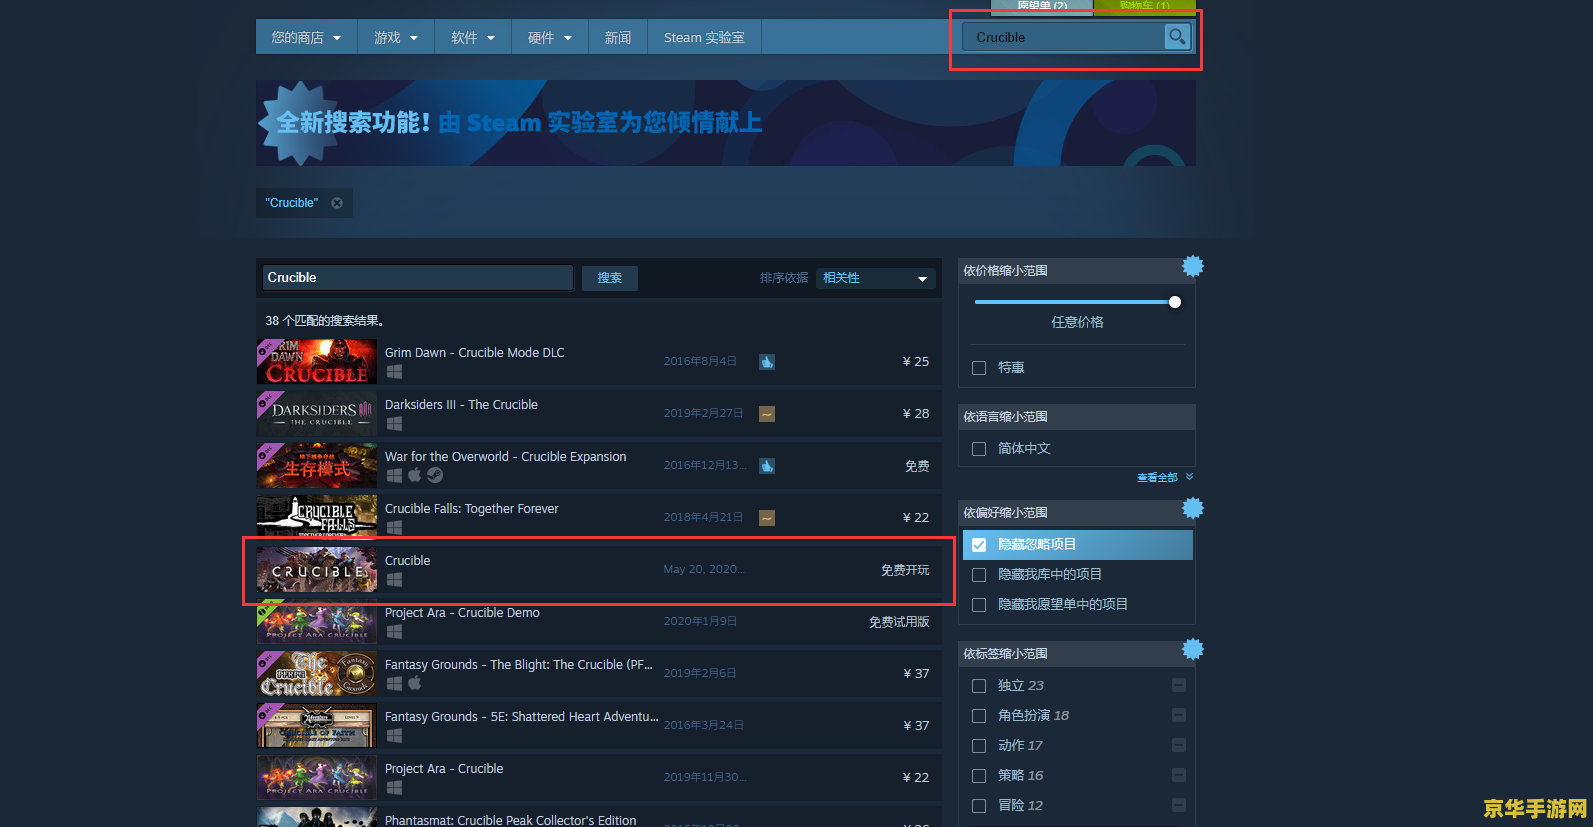1593x827 pixels.
Task: Click mixed review icon for Crucible Falls
Action: [x=767, y=518]
